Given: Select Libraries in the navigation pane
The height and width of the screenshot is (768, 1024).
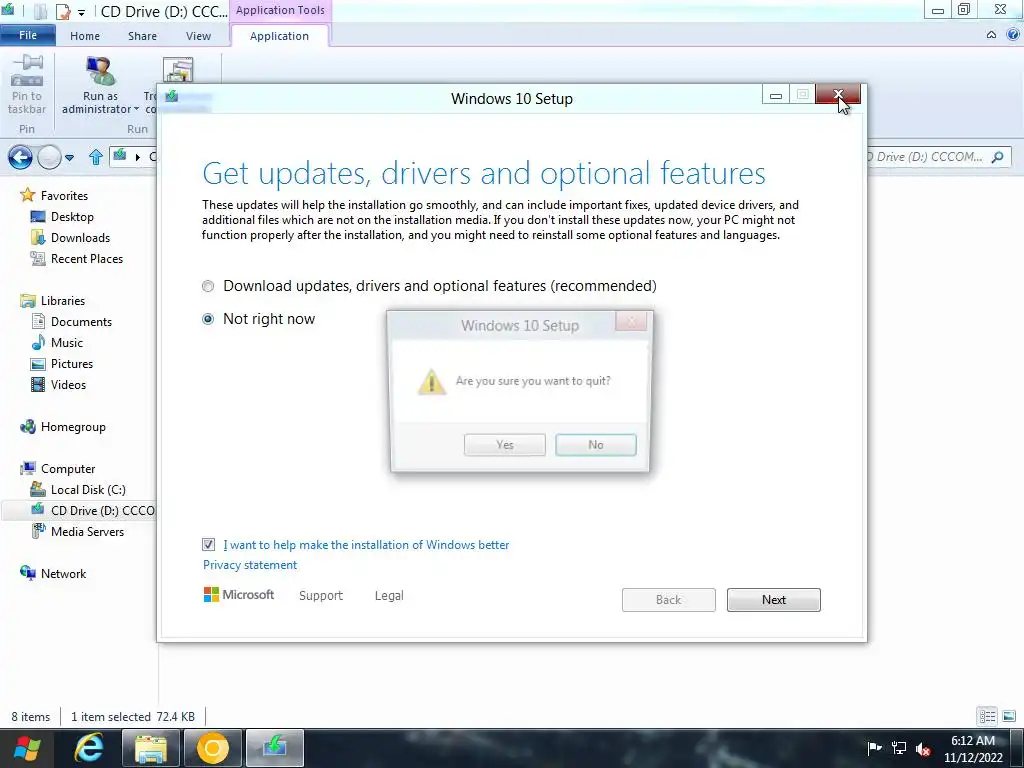Looking at the screenshot, I should coord(52,300).
